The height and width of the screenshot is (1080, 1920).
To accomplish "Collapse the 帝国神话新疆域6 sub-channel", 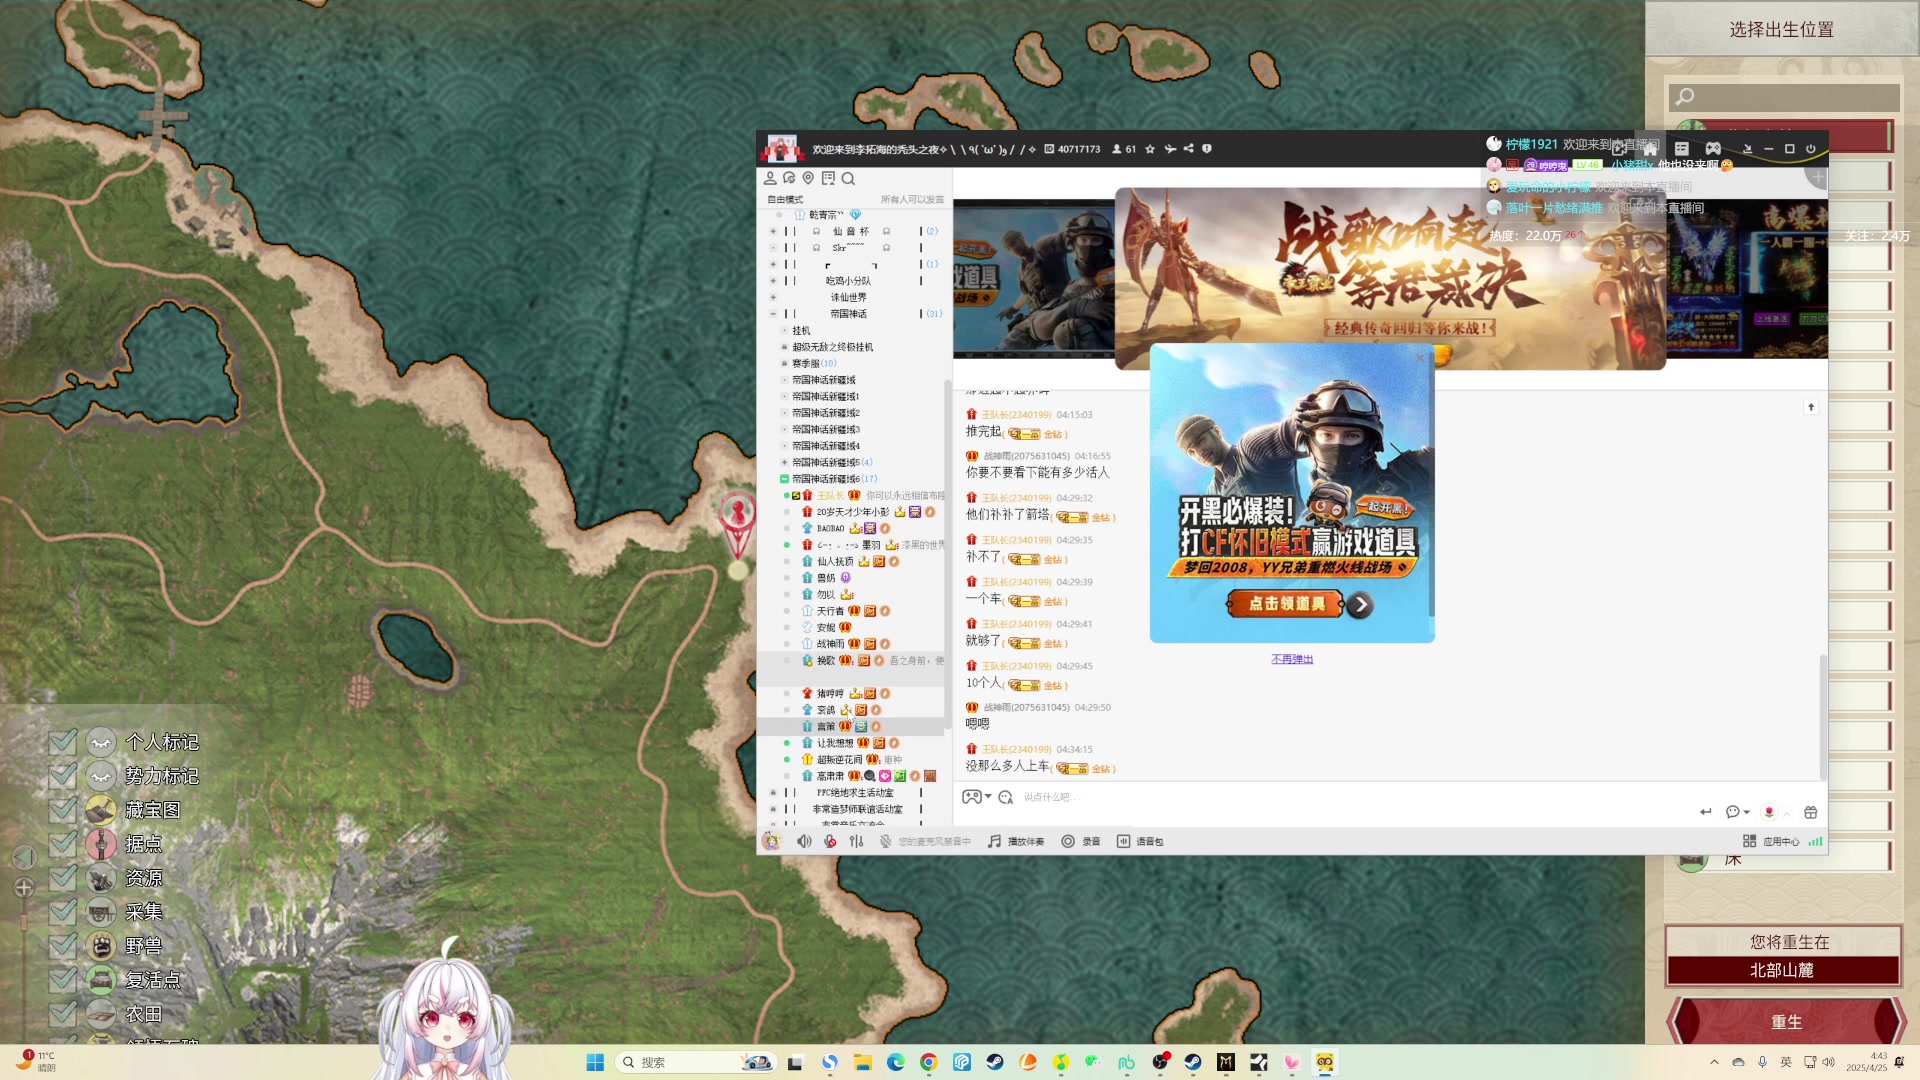I will click(784, 479).
